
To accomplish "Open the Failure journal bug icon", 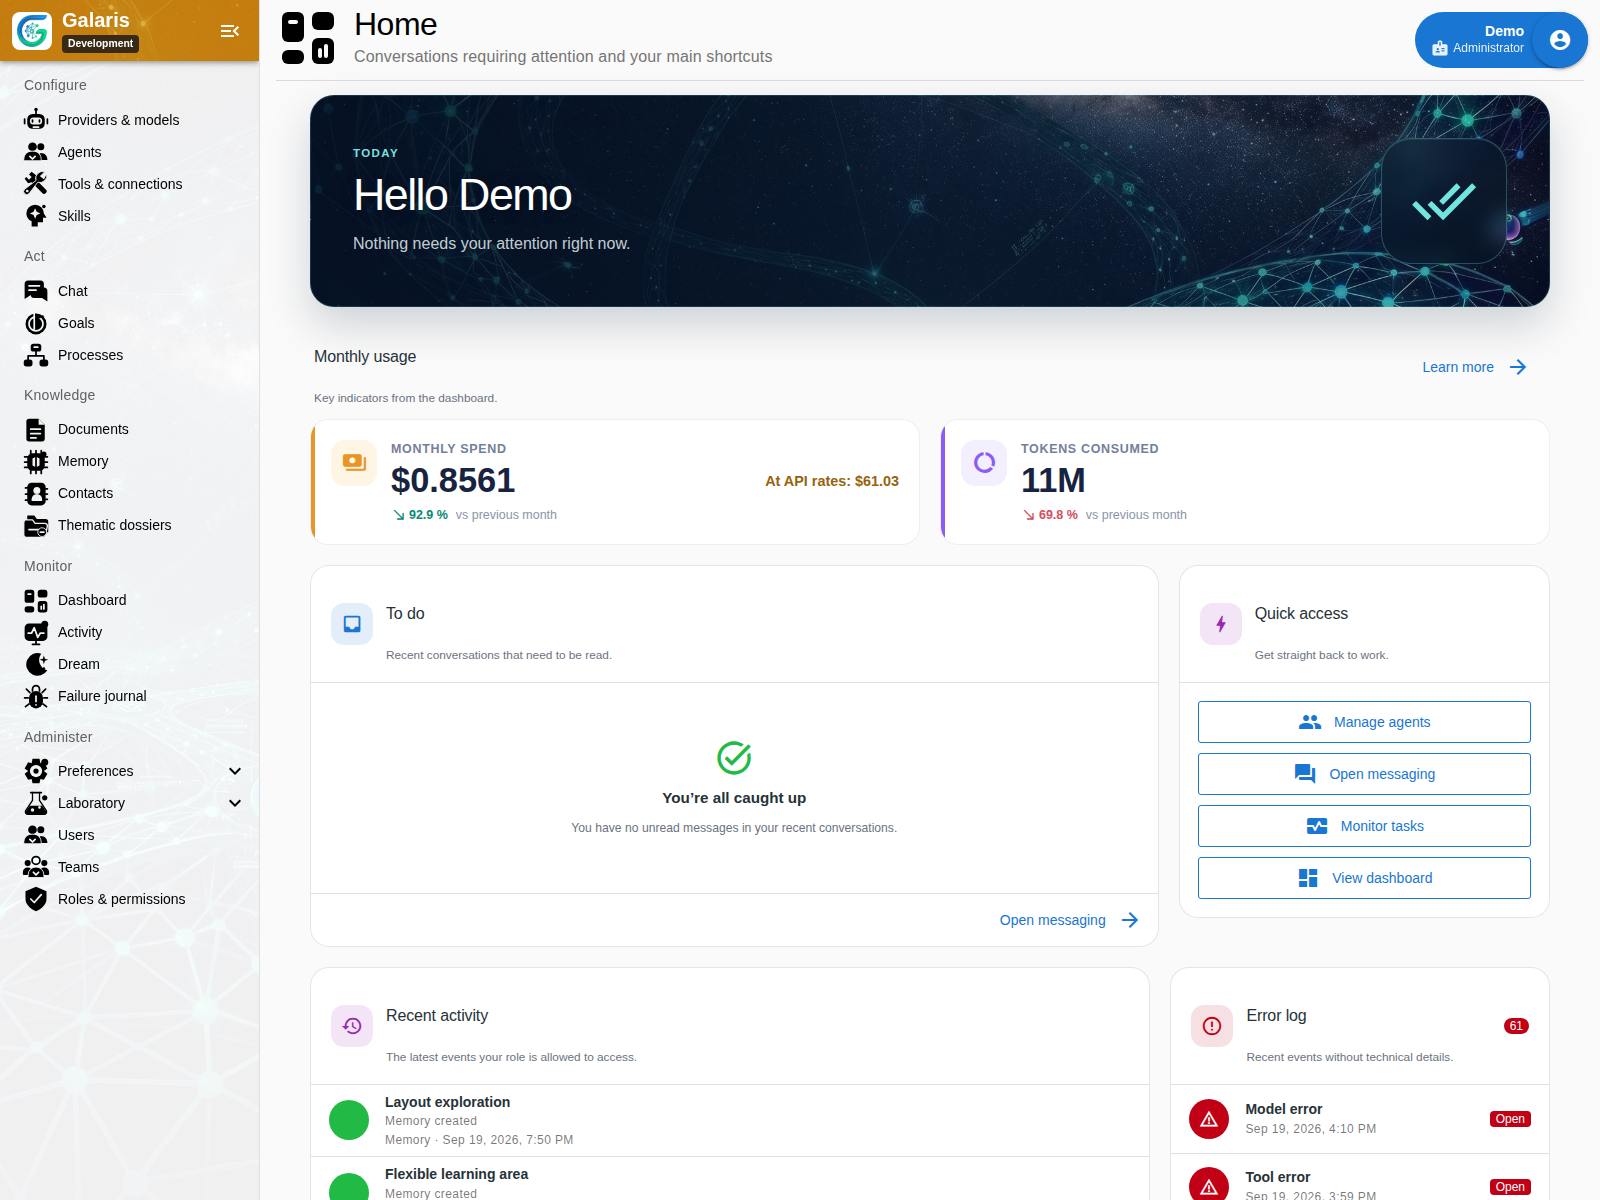I will point(36,696).
